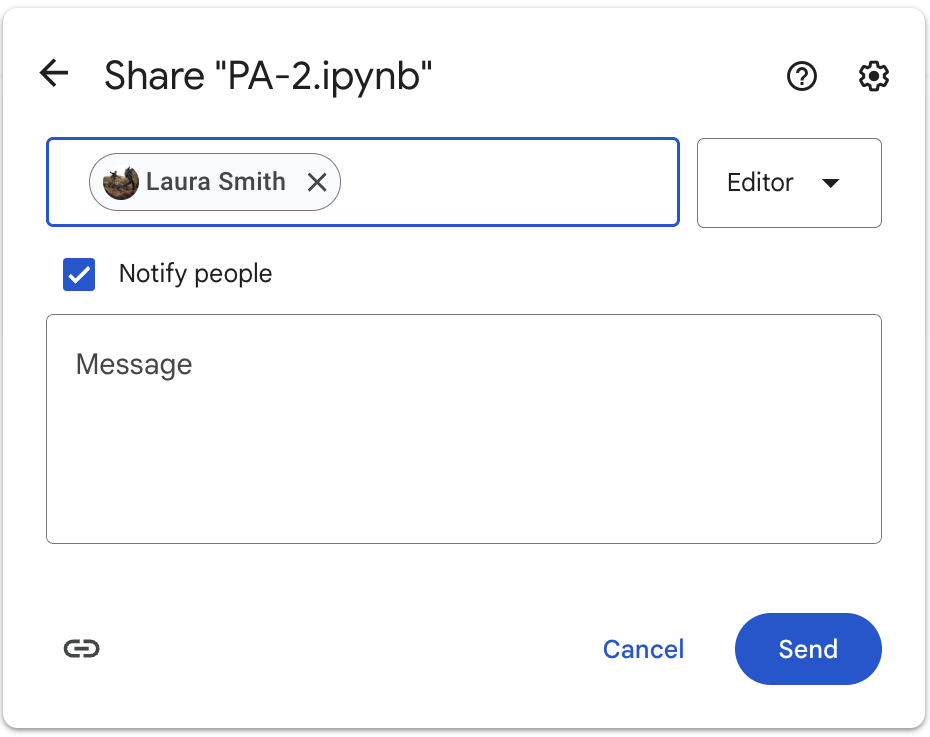Change Laura Smith's access level from Editor
Image resolution: width=930 pixels, height=737 pixels.
click(789, 183)
